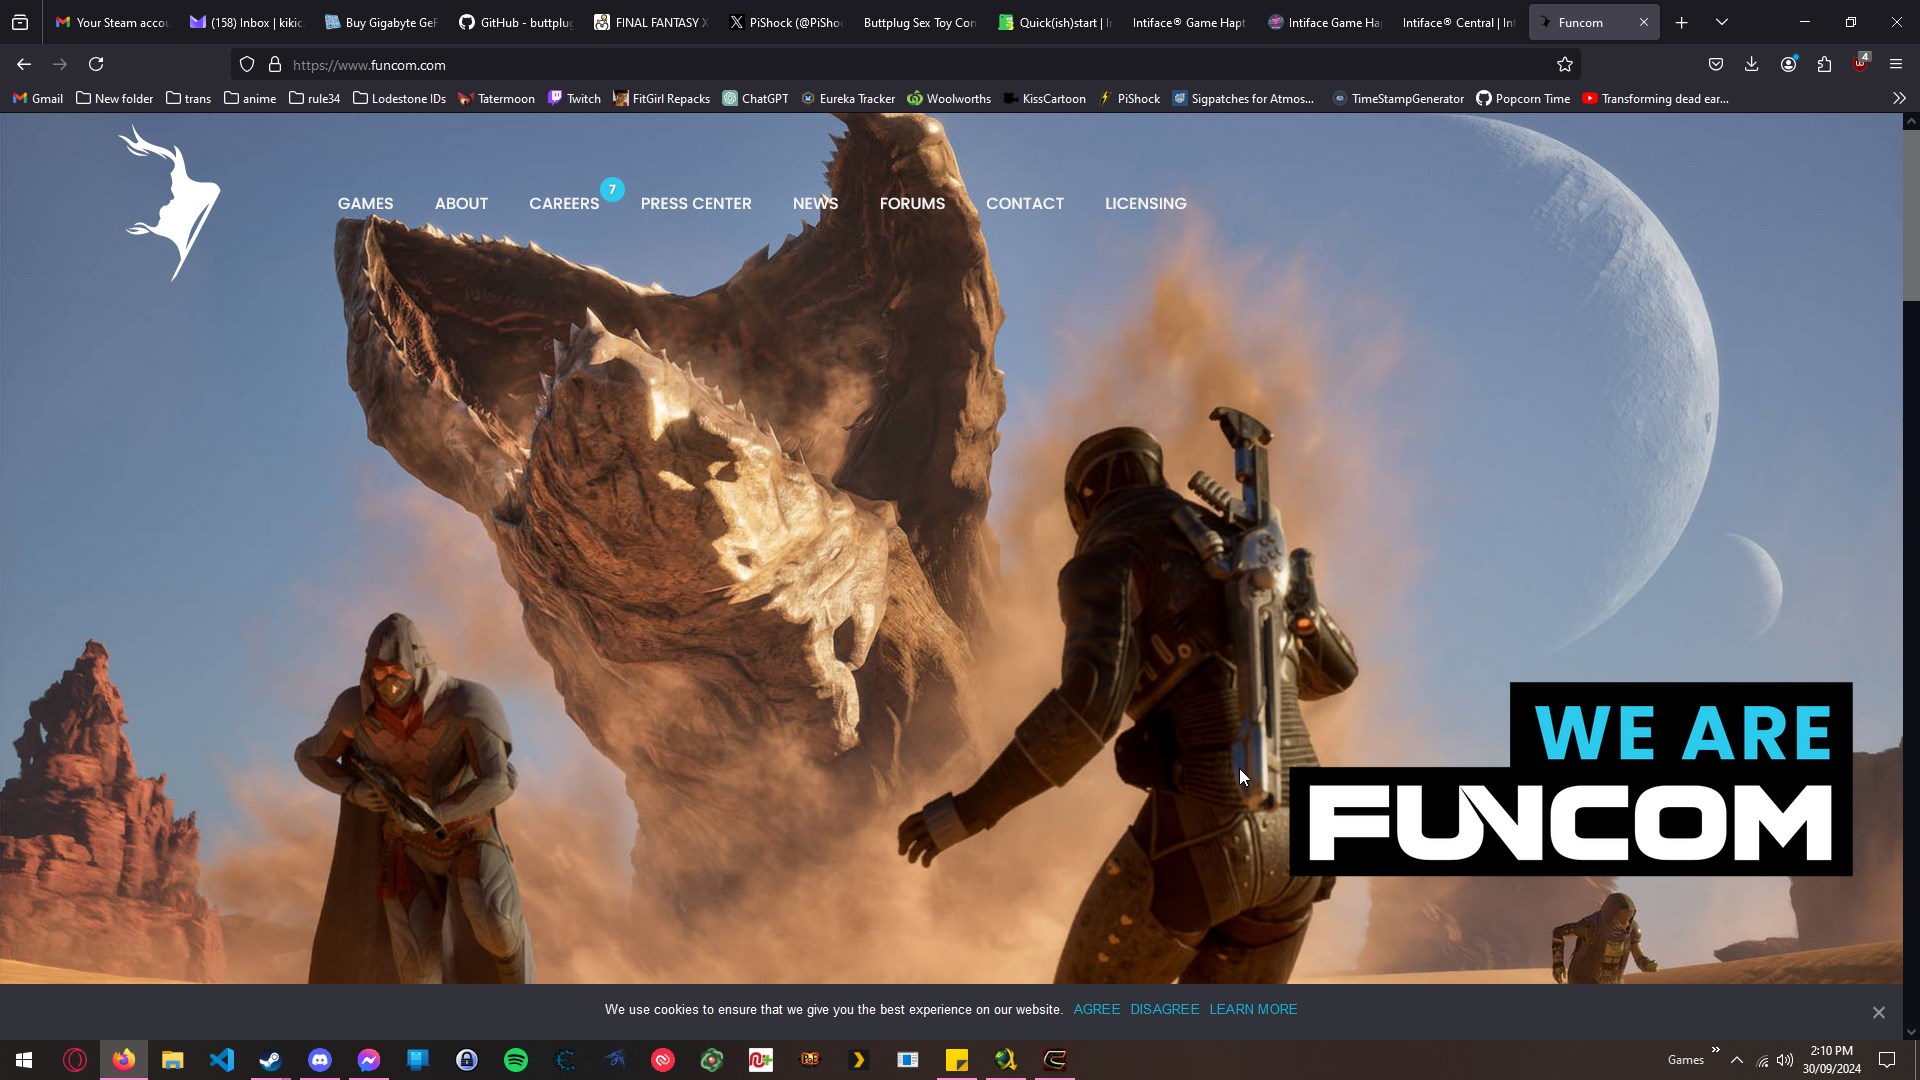The image size is (1920, 1080).
Task: Show hidden system tray icons
Action: [1737, 1060]
